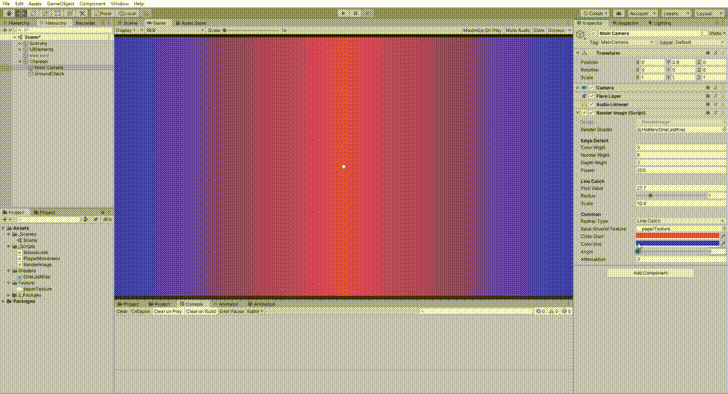Open the Layer Default dropdown
Screen dimensions: 728x394
[x=700, y=42]
